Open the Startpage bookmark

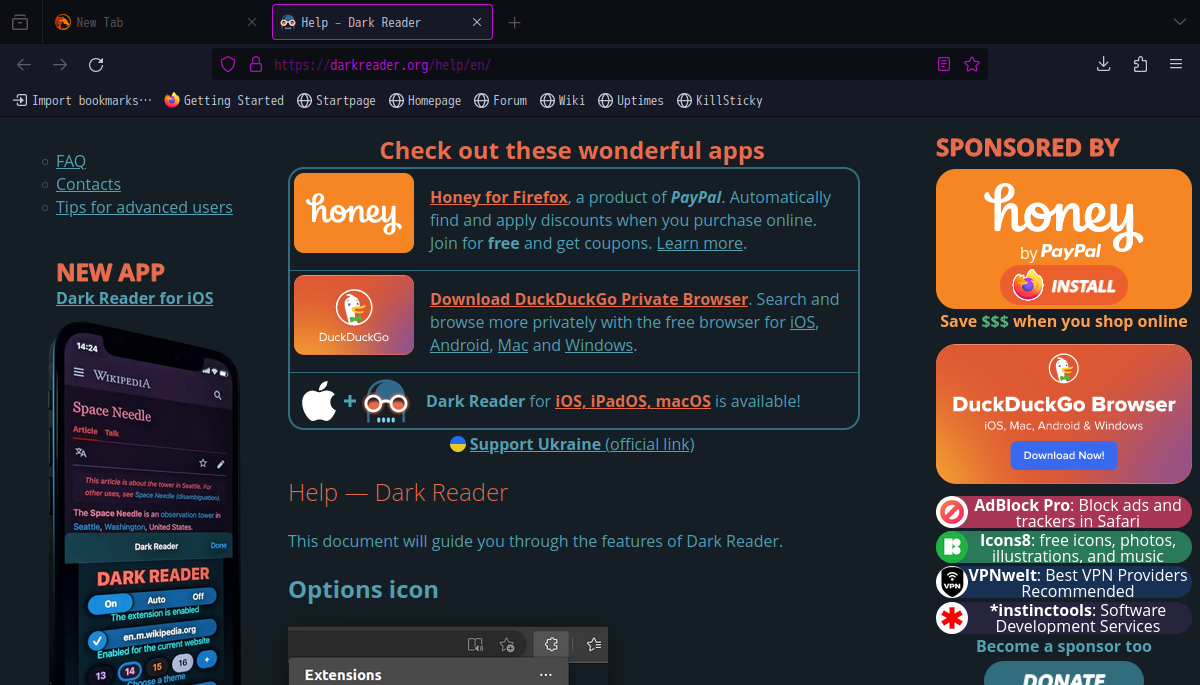[x=337, y=100]
